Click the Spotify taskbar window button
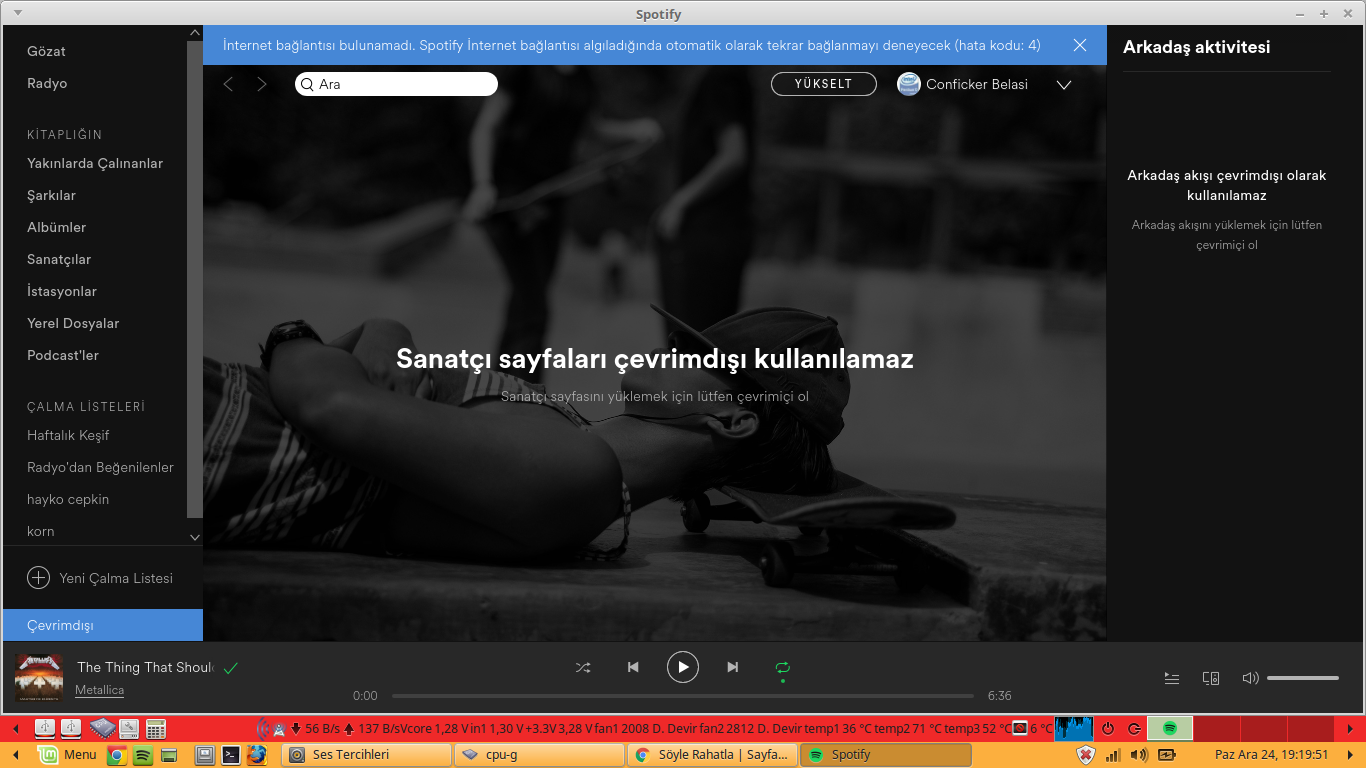Image resolution: width=1366 pixels, height=768 pixels. [x=886, y=755]
